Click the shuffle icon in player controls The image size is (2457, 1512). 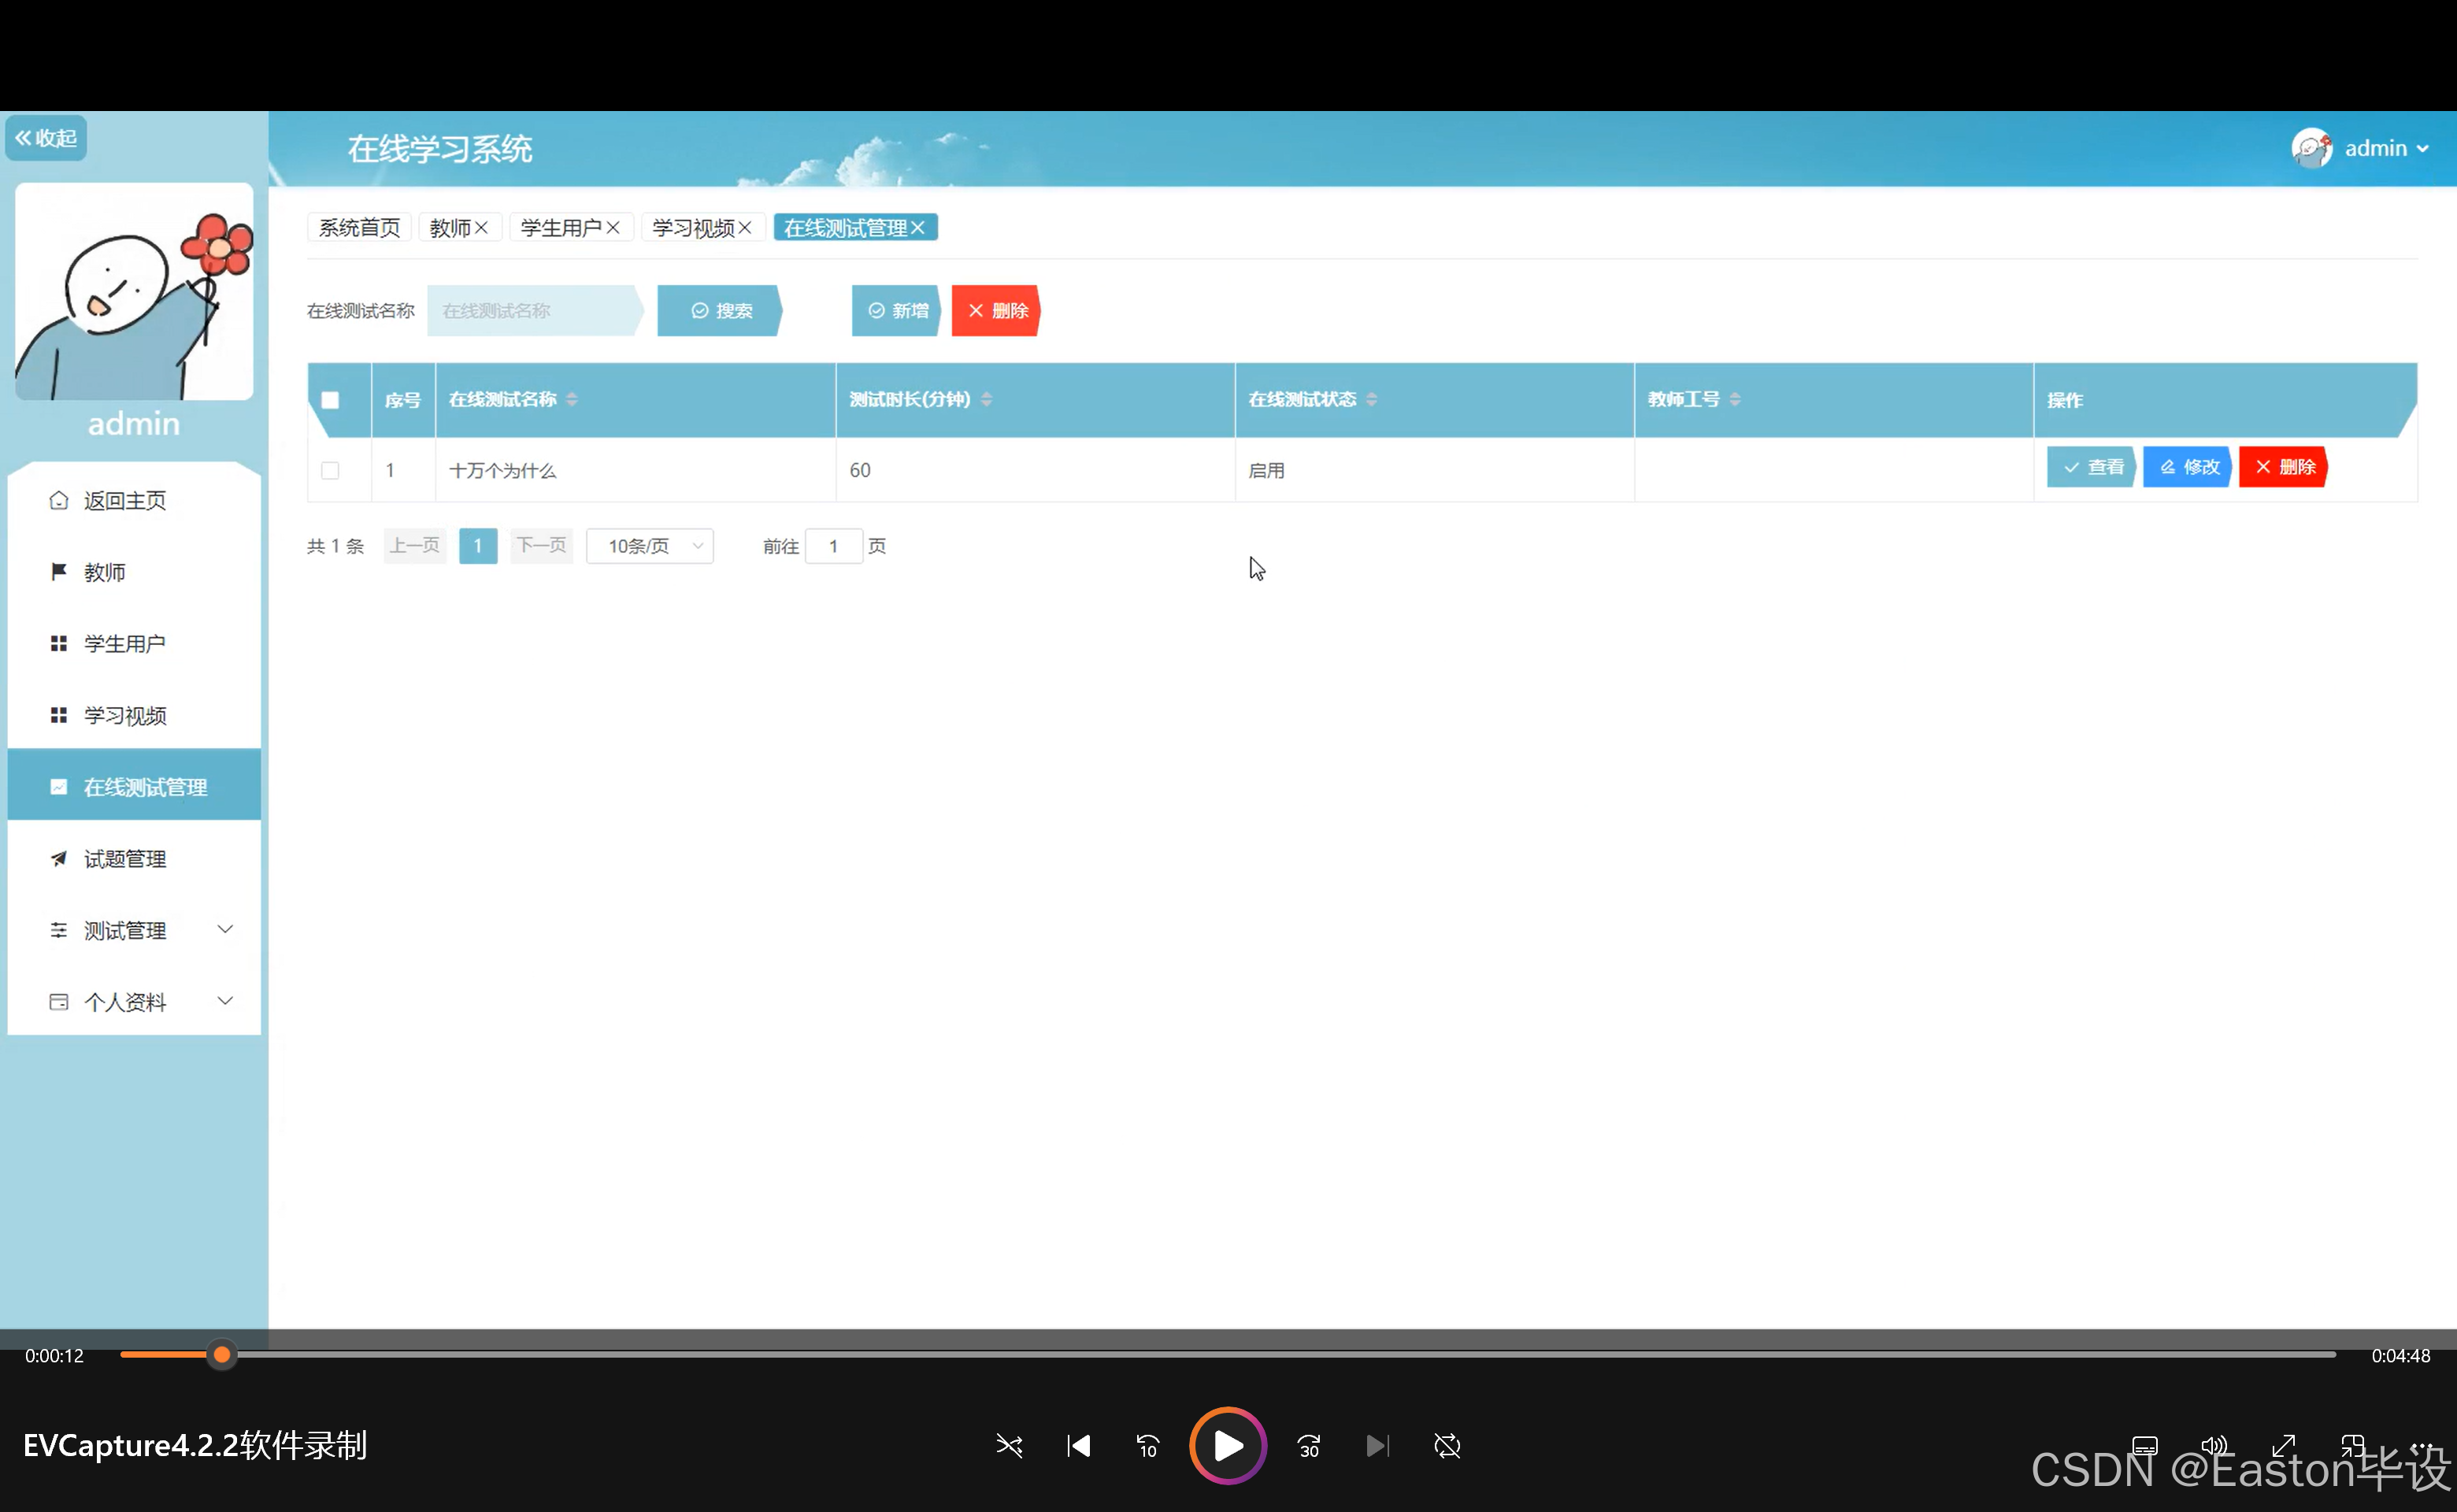[x=1009, y=1446]
